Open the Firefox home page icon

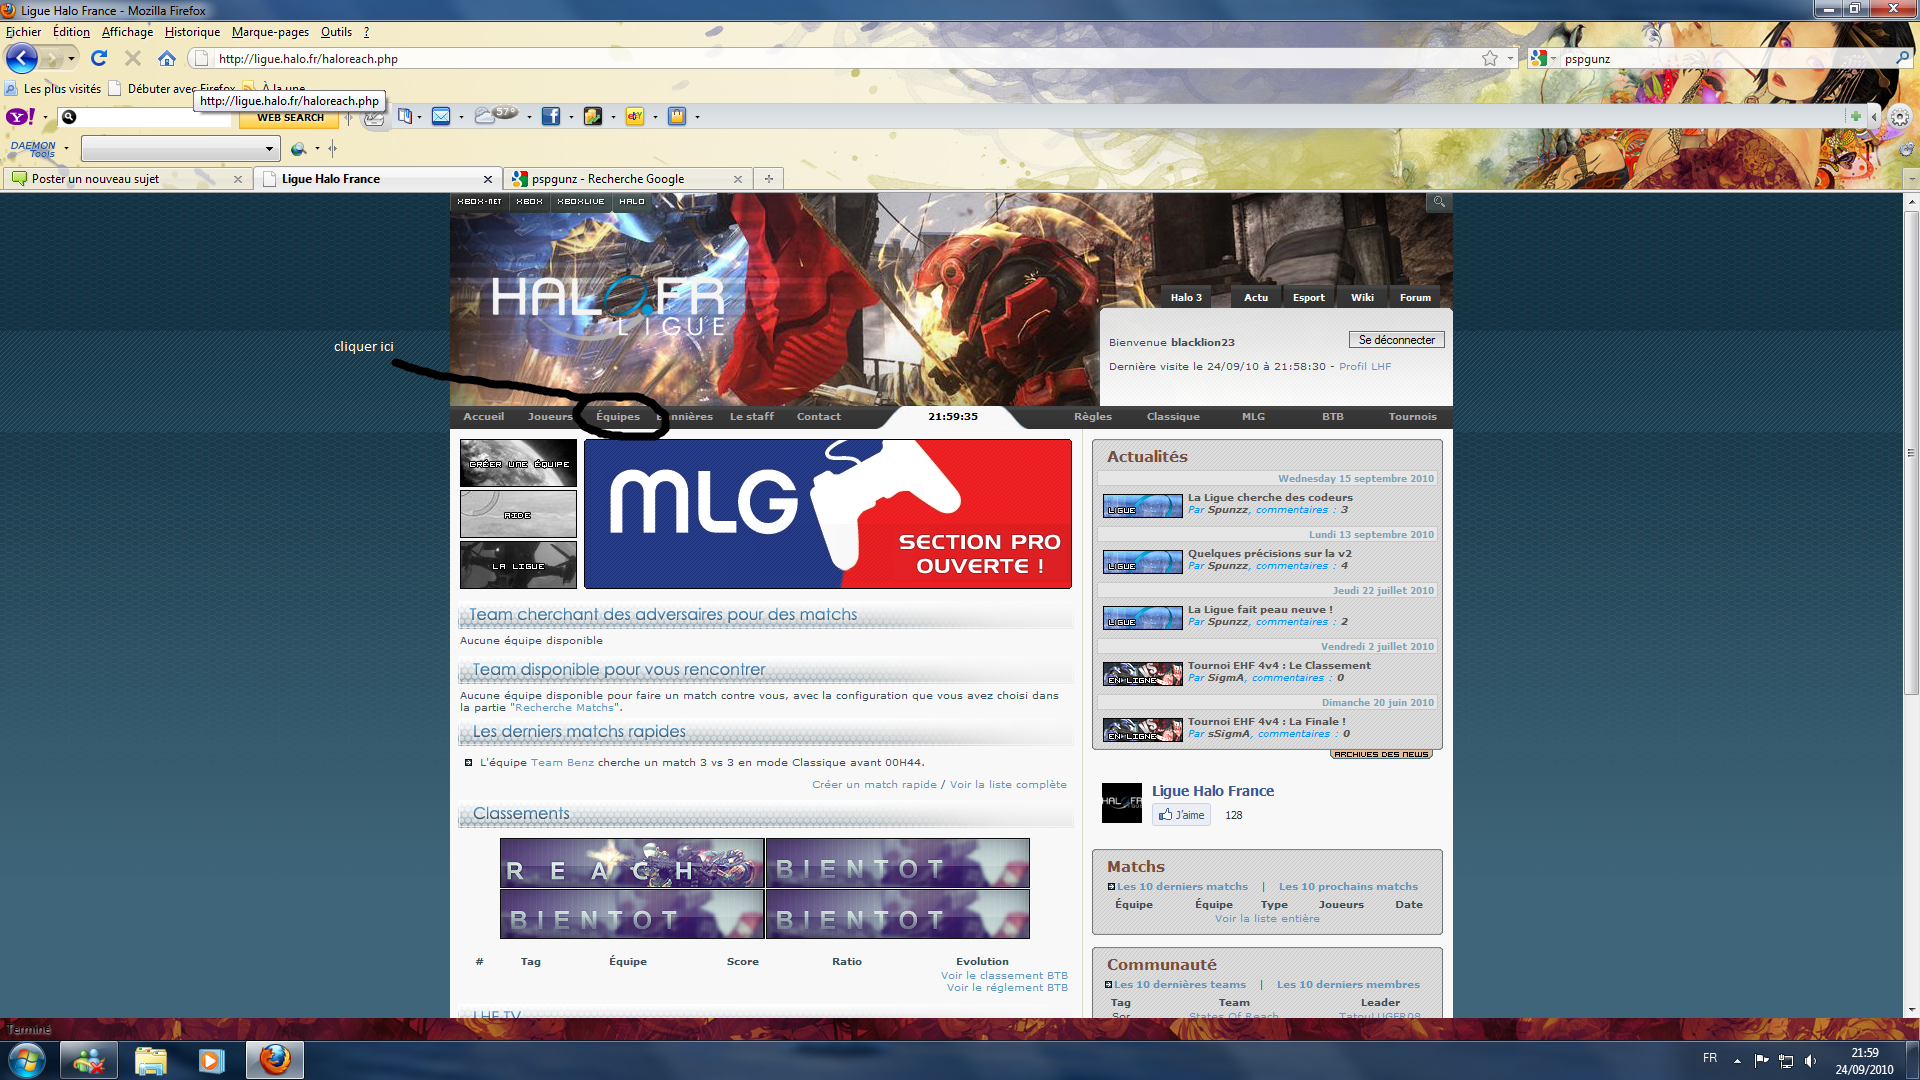167,58
